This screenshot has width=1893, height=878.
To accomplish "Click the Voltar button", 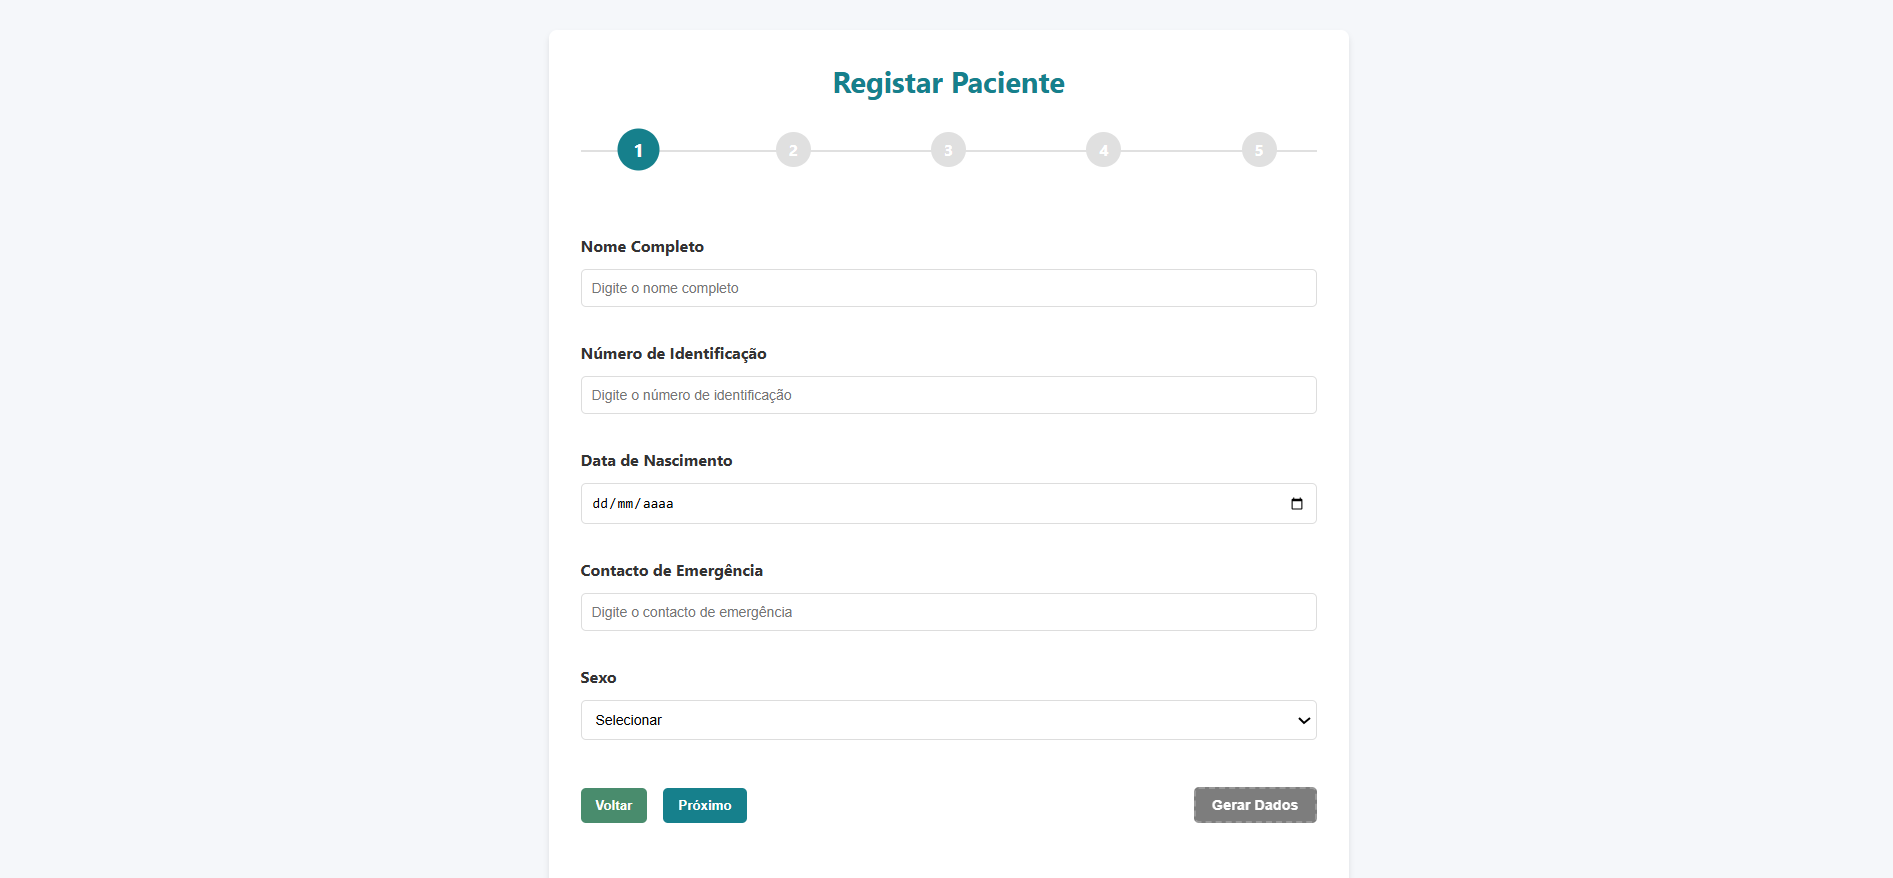I will pos(613,805).
